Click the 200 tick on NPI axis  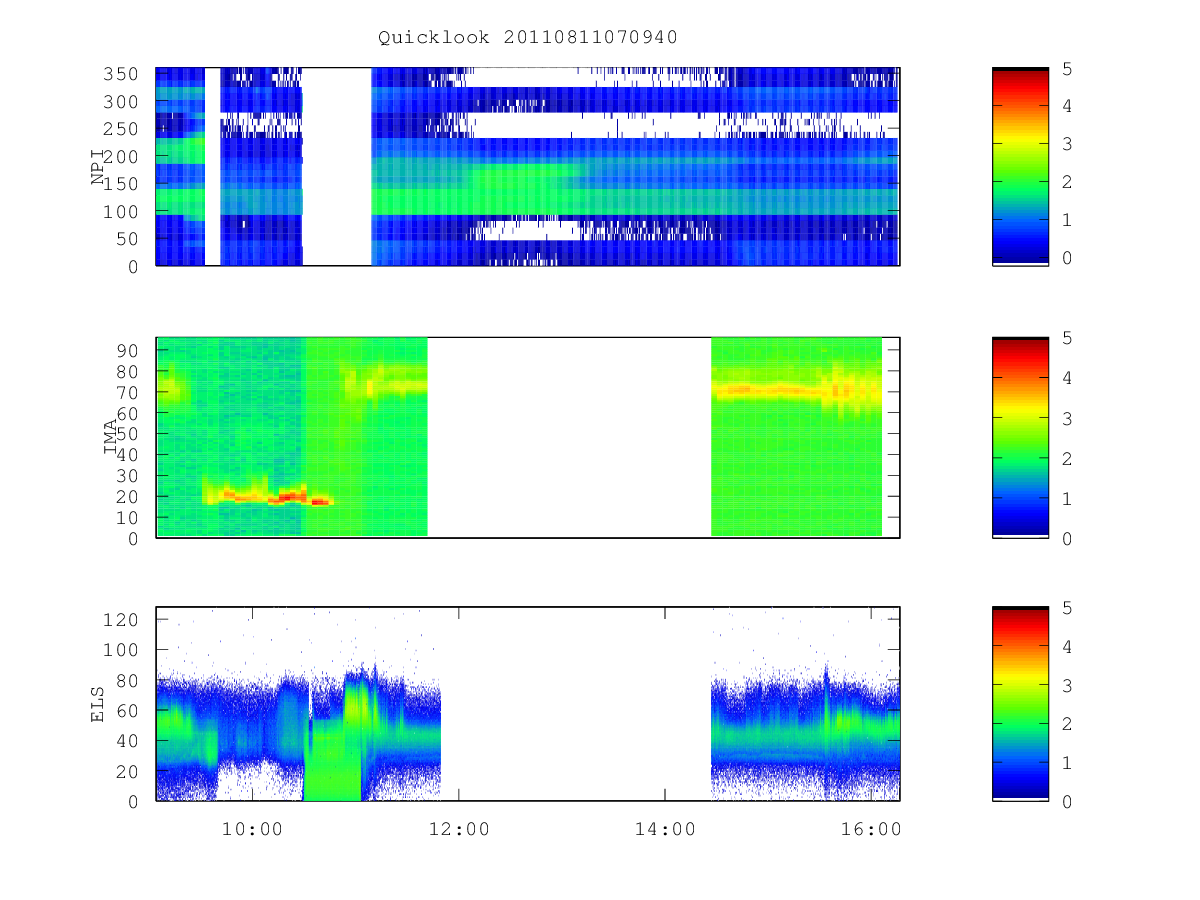123,157
